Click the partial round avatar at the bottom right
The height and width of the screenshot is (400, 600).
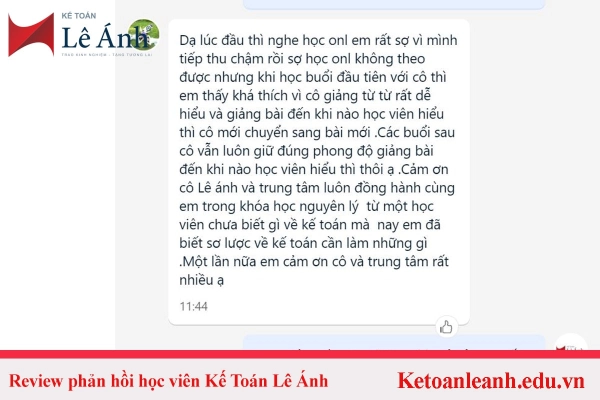click(x=571, y=342)
